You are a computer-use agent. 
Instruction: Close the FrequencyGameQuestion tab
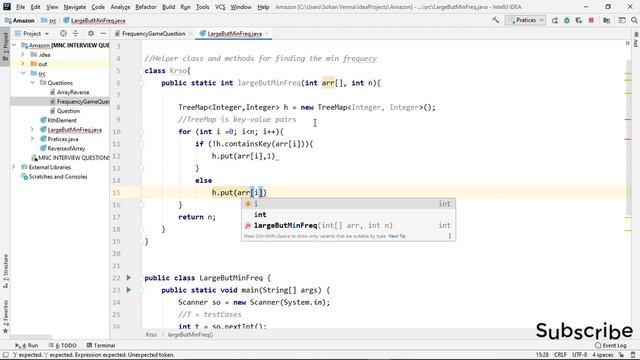click(x=190, y=33)
